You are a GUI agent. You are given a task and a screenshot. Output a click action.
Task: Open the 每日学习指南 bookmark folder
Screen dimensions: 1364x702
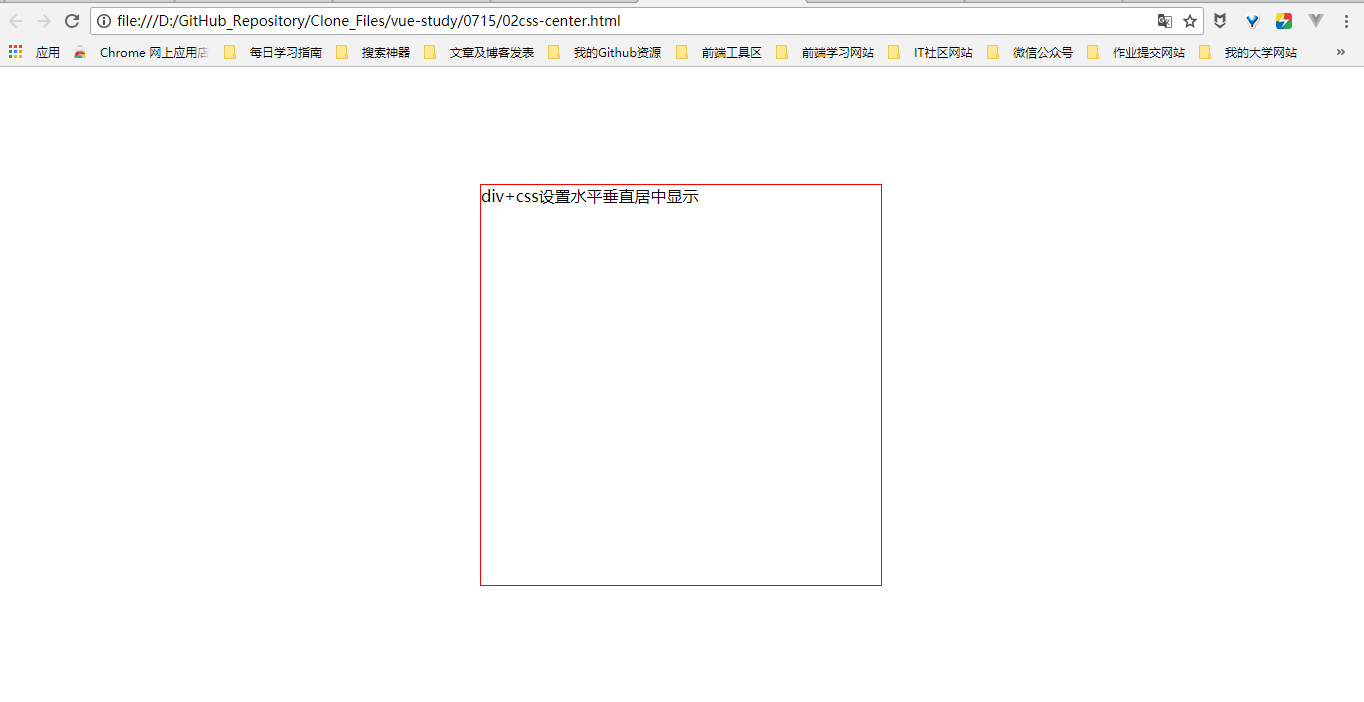pos(273,52)
